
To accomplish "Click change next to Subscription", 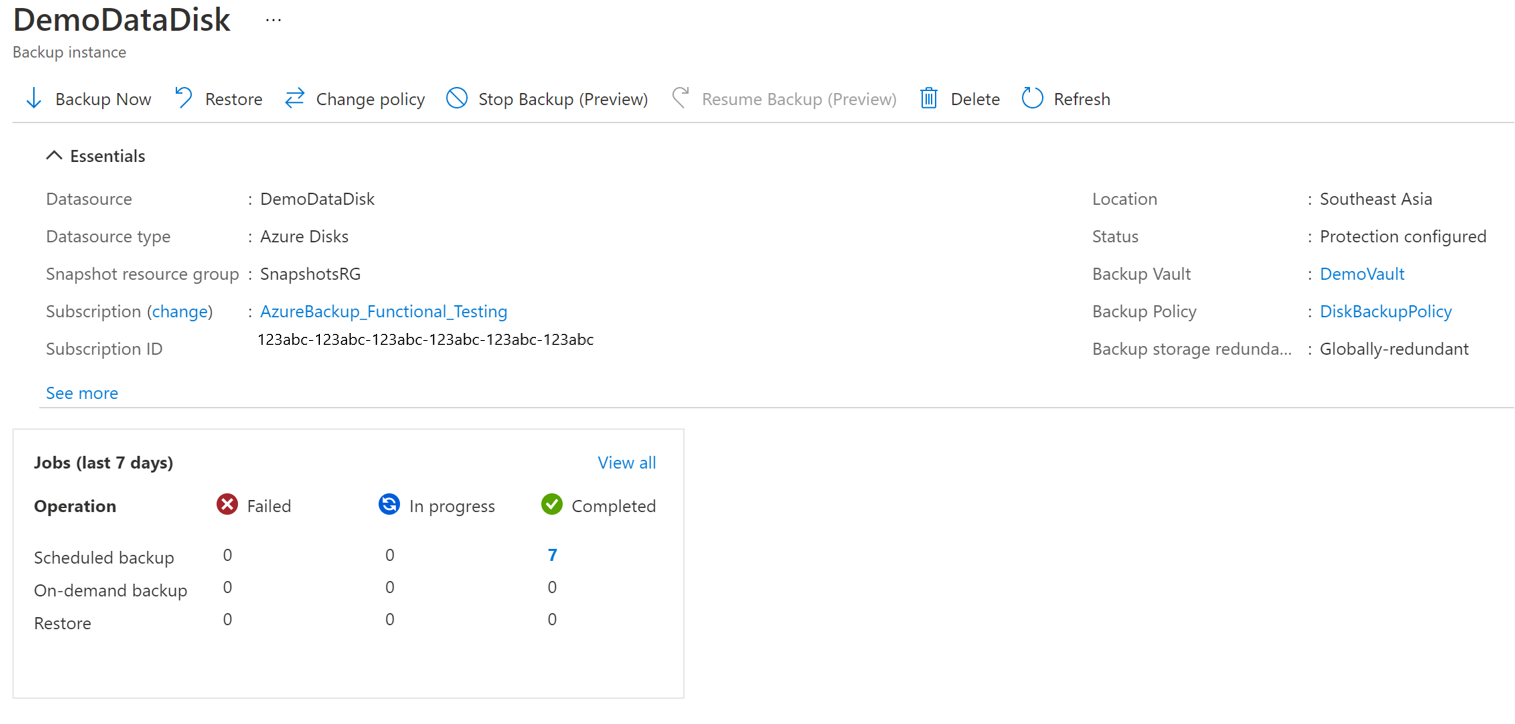I will pos(179,311).
